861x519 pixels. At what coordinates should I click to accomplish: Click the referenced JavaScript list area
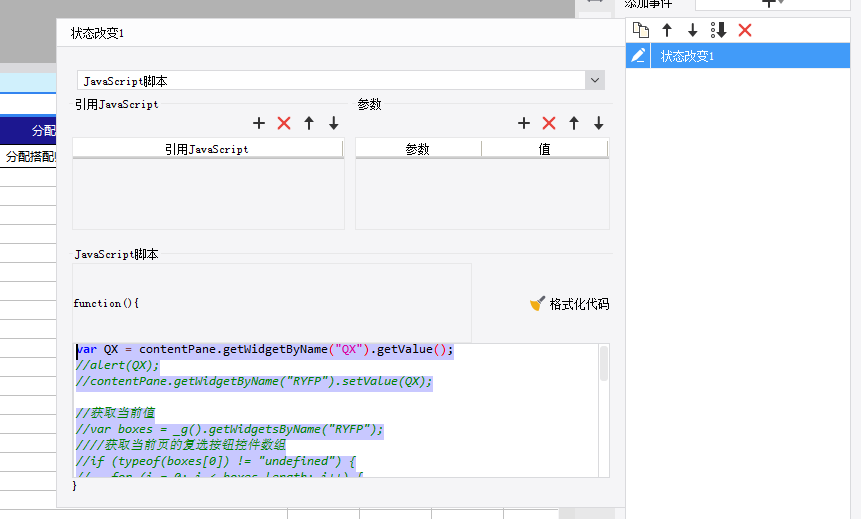(208, 193)
